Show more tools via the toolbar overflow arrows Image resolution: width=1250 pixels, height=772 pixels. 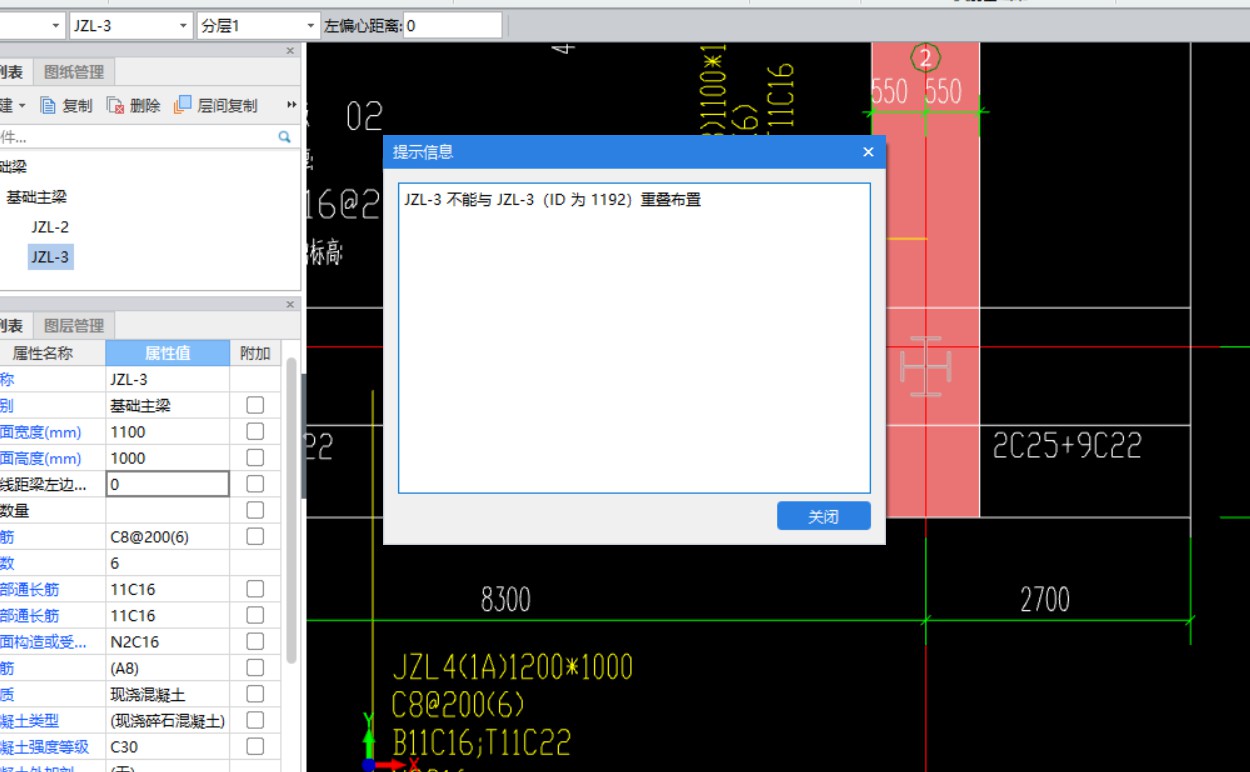(292, 105)
